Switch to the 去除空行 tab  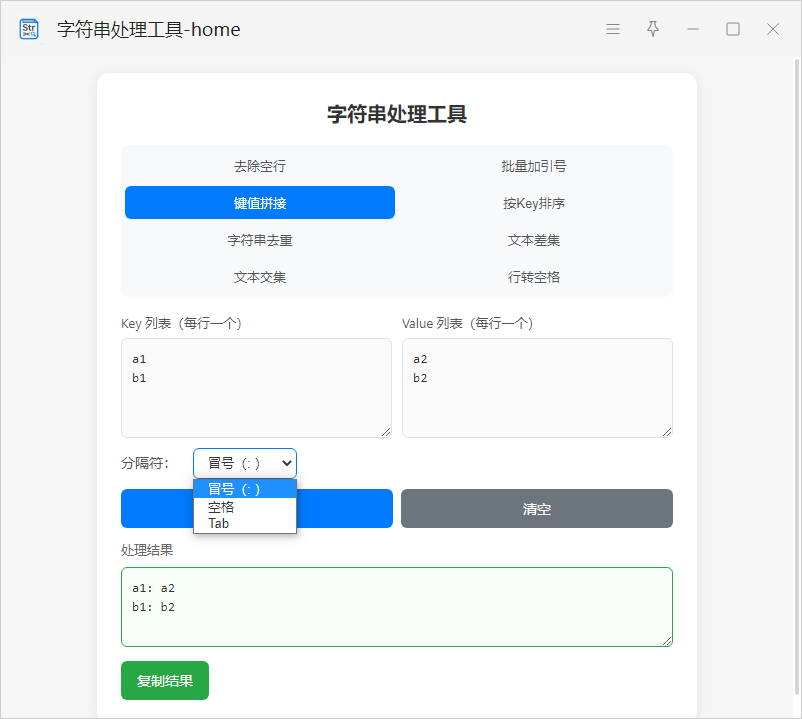point(260,166)
